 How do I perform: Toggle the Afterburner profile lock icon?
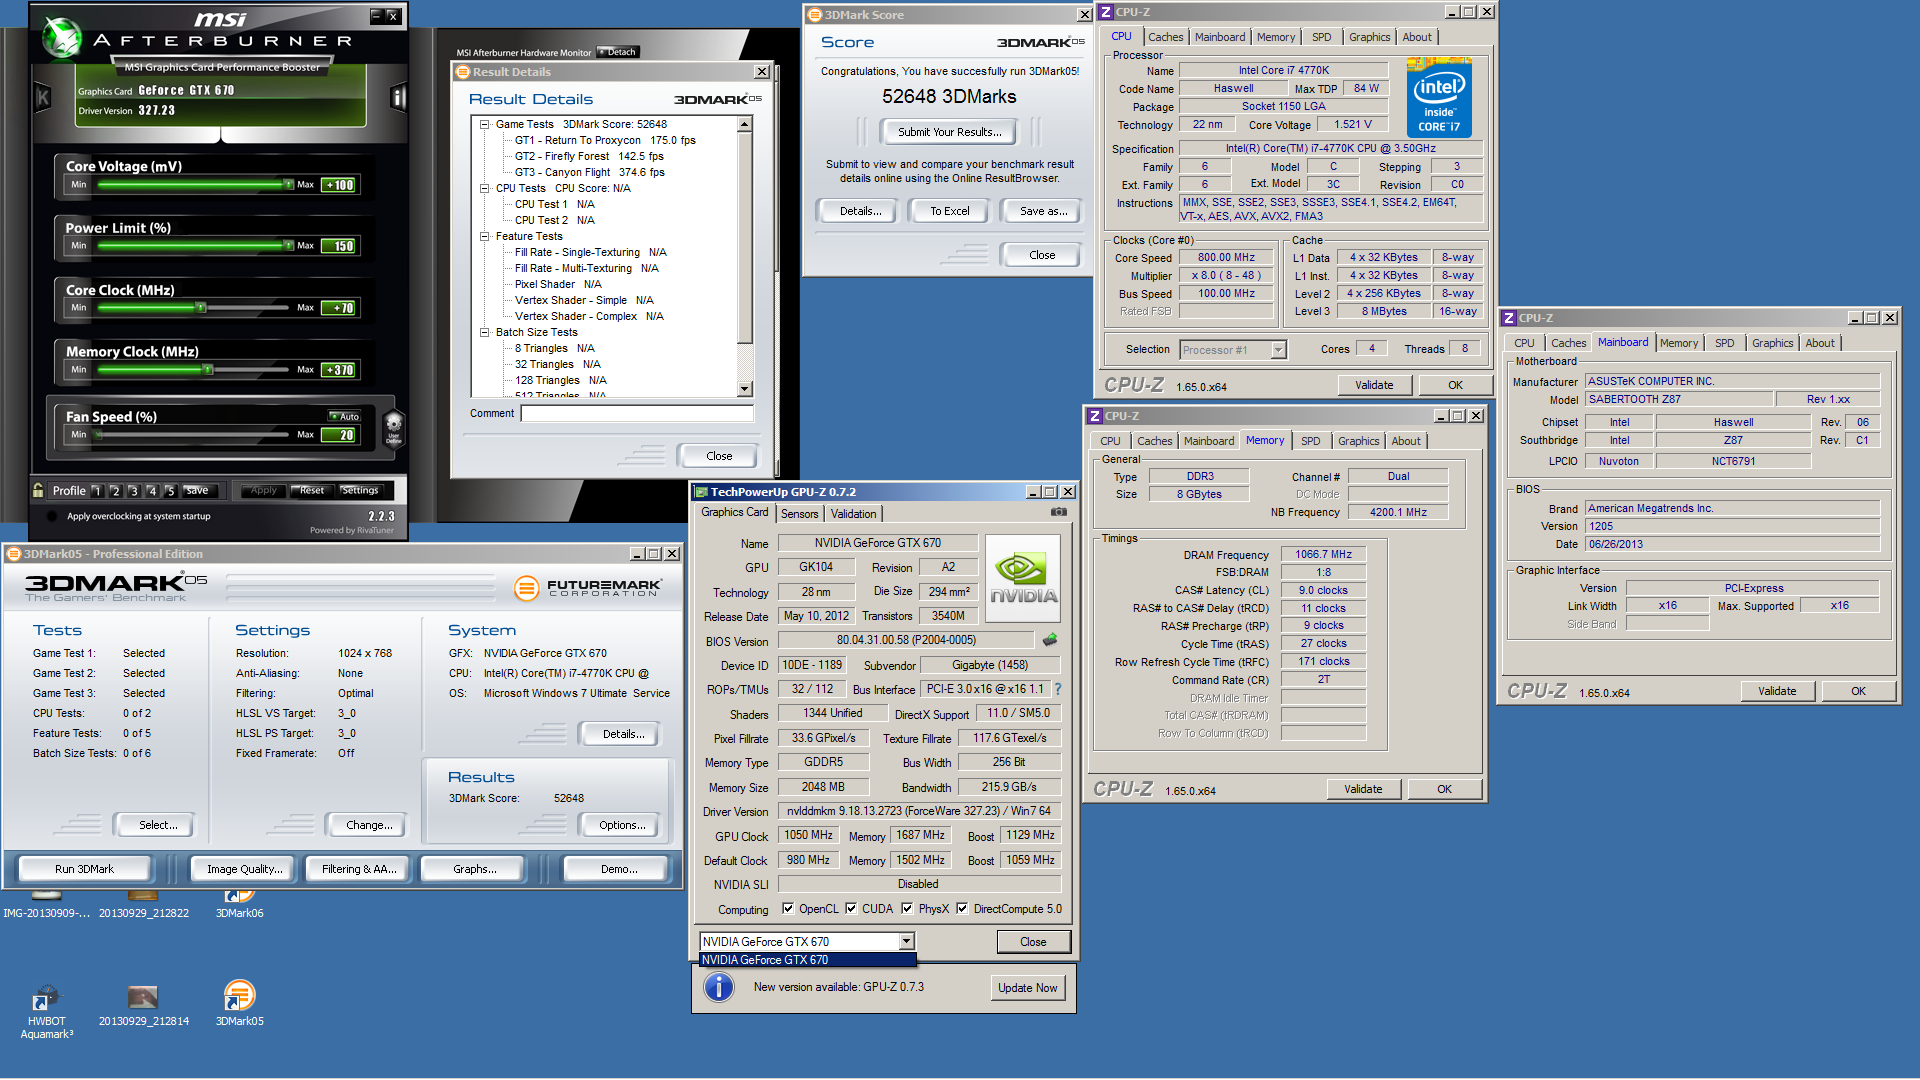[38, 490]
